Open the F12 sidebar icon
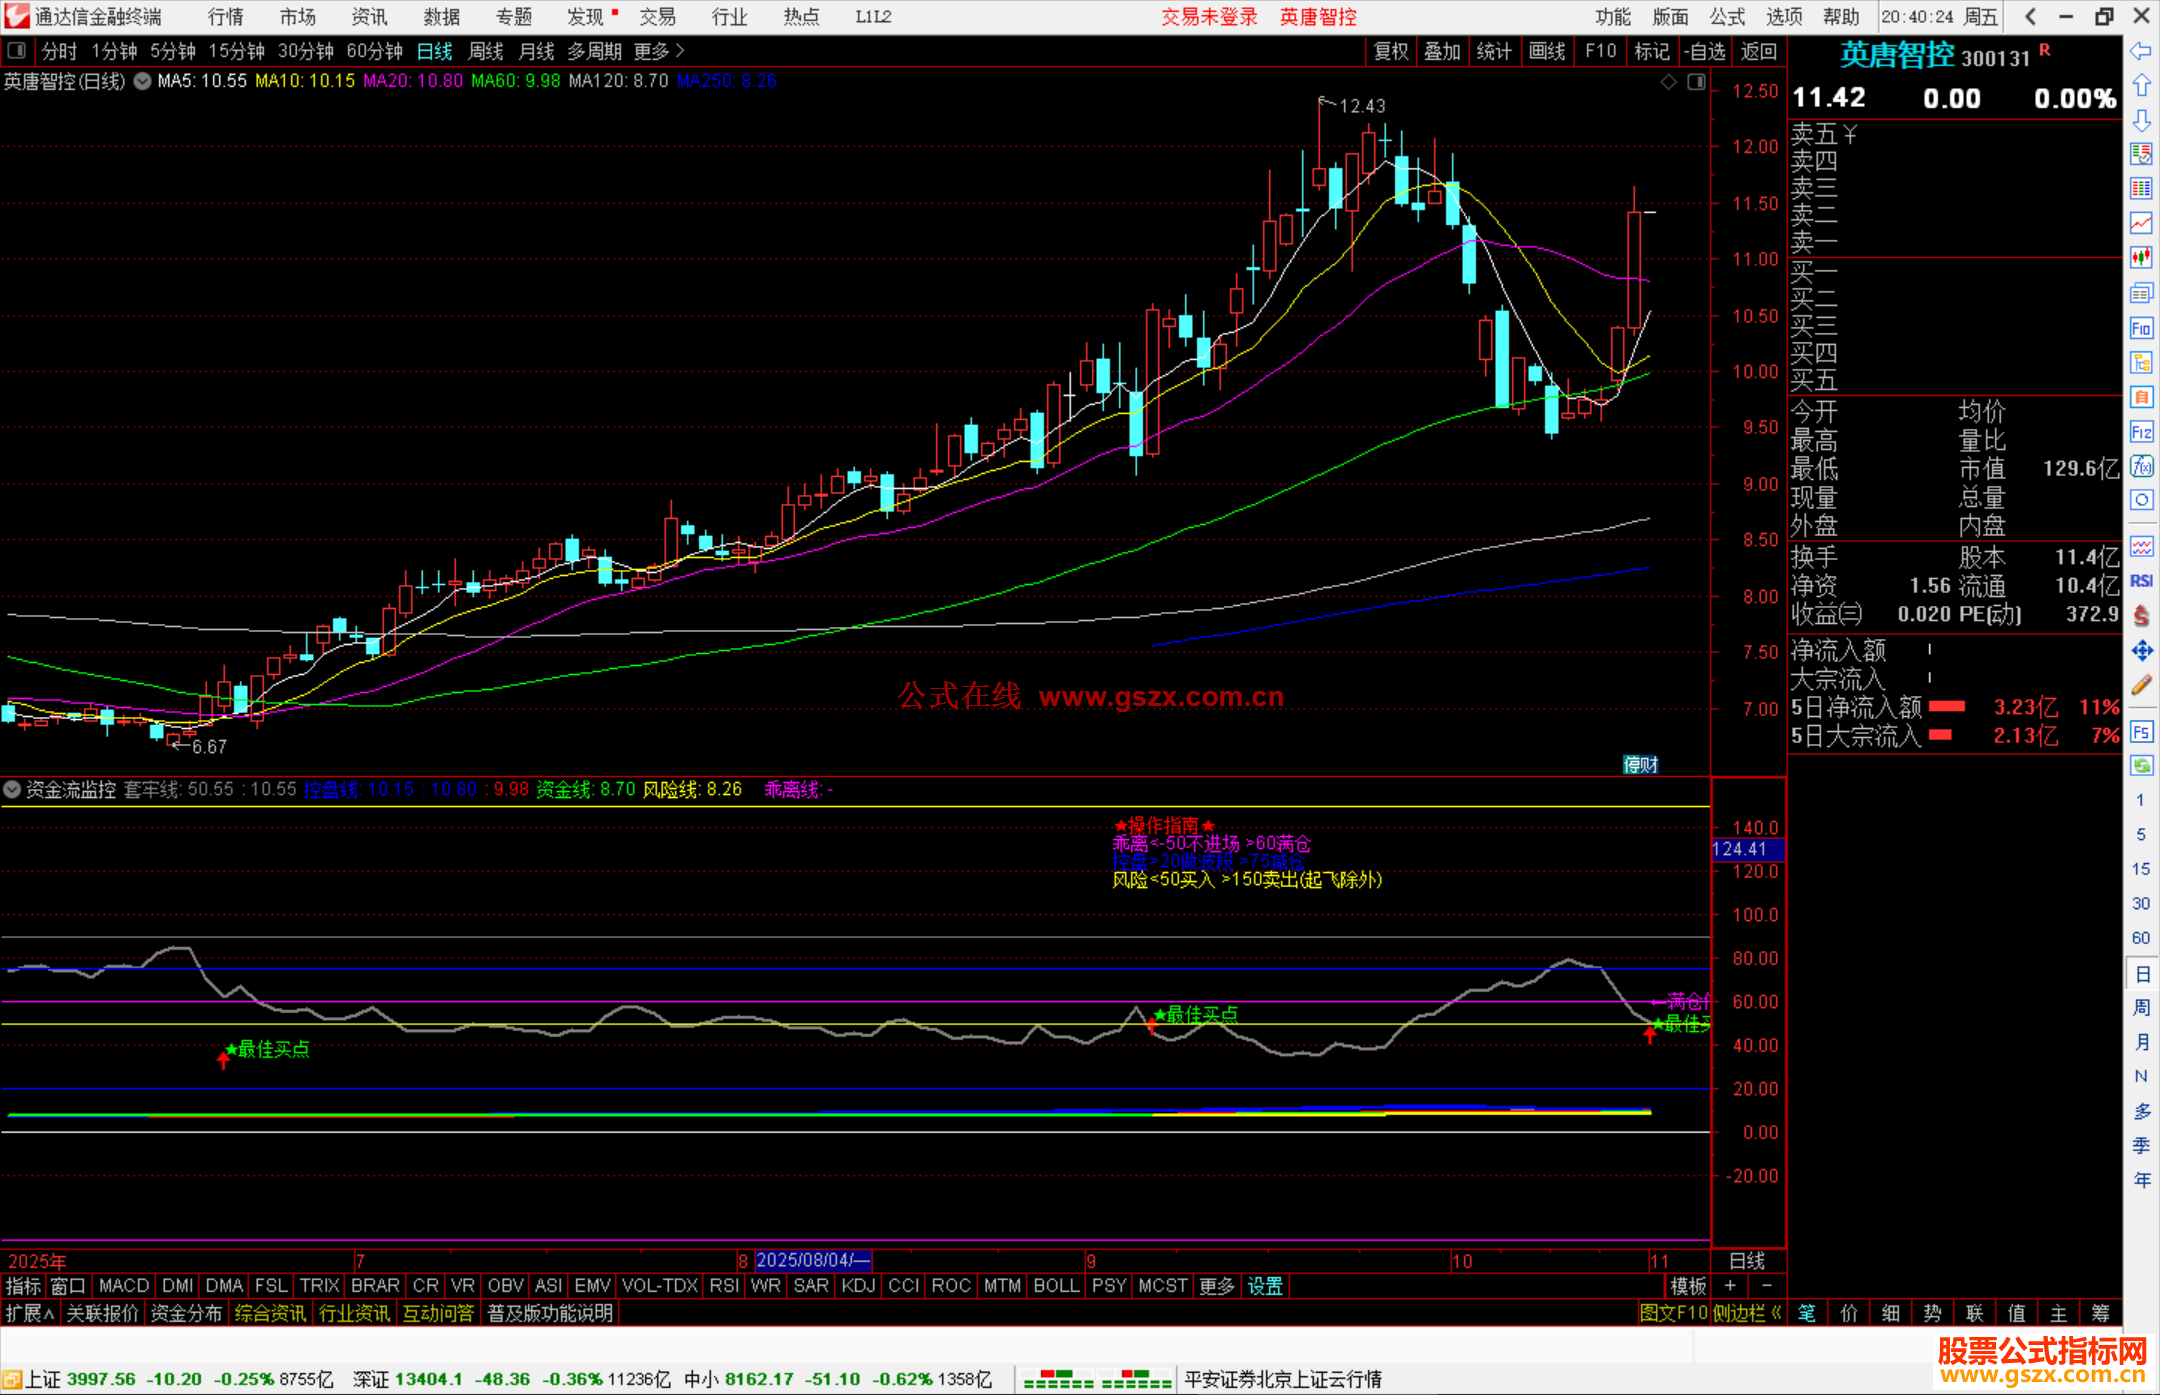2160x1395 pixels. pos(2141,432)
